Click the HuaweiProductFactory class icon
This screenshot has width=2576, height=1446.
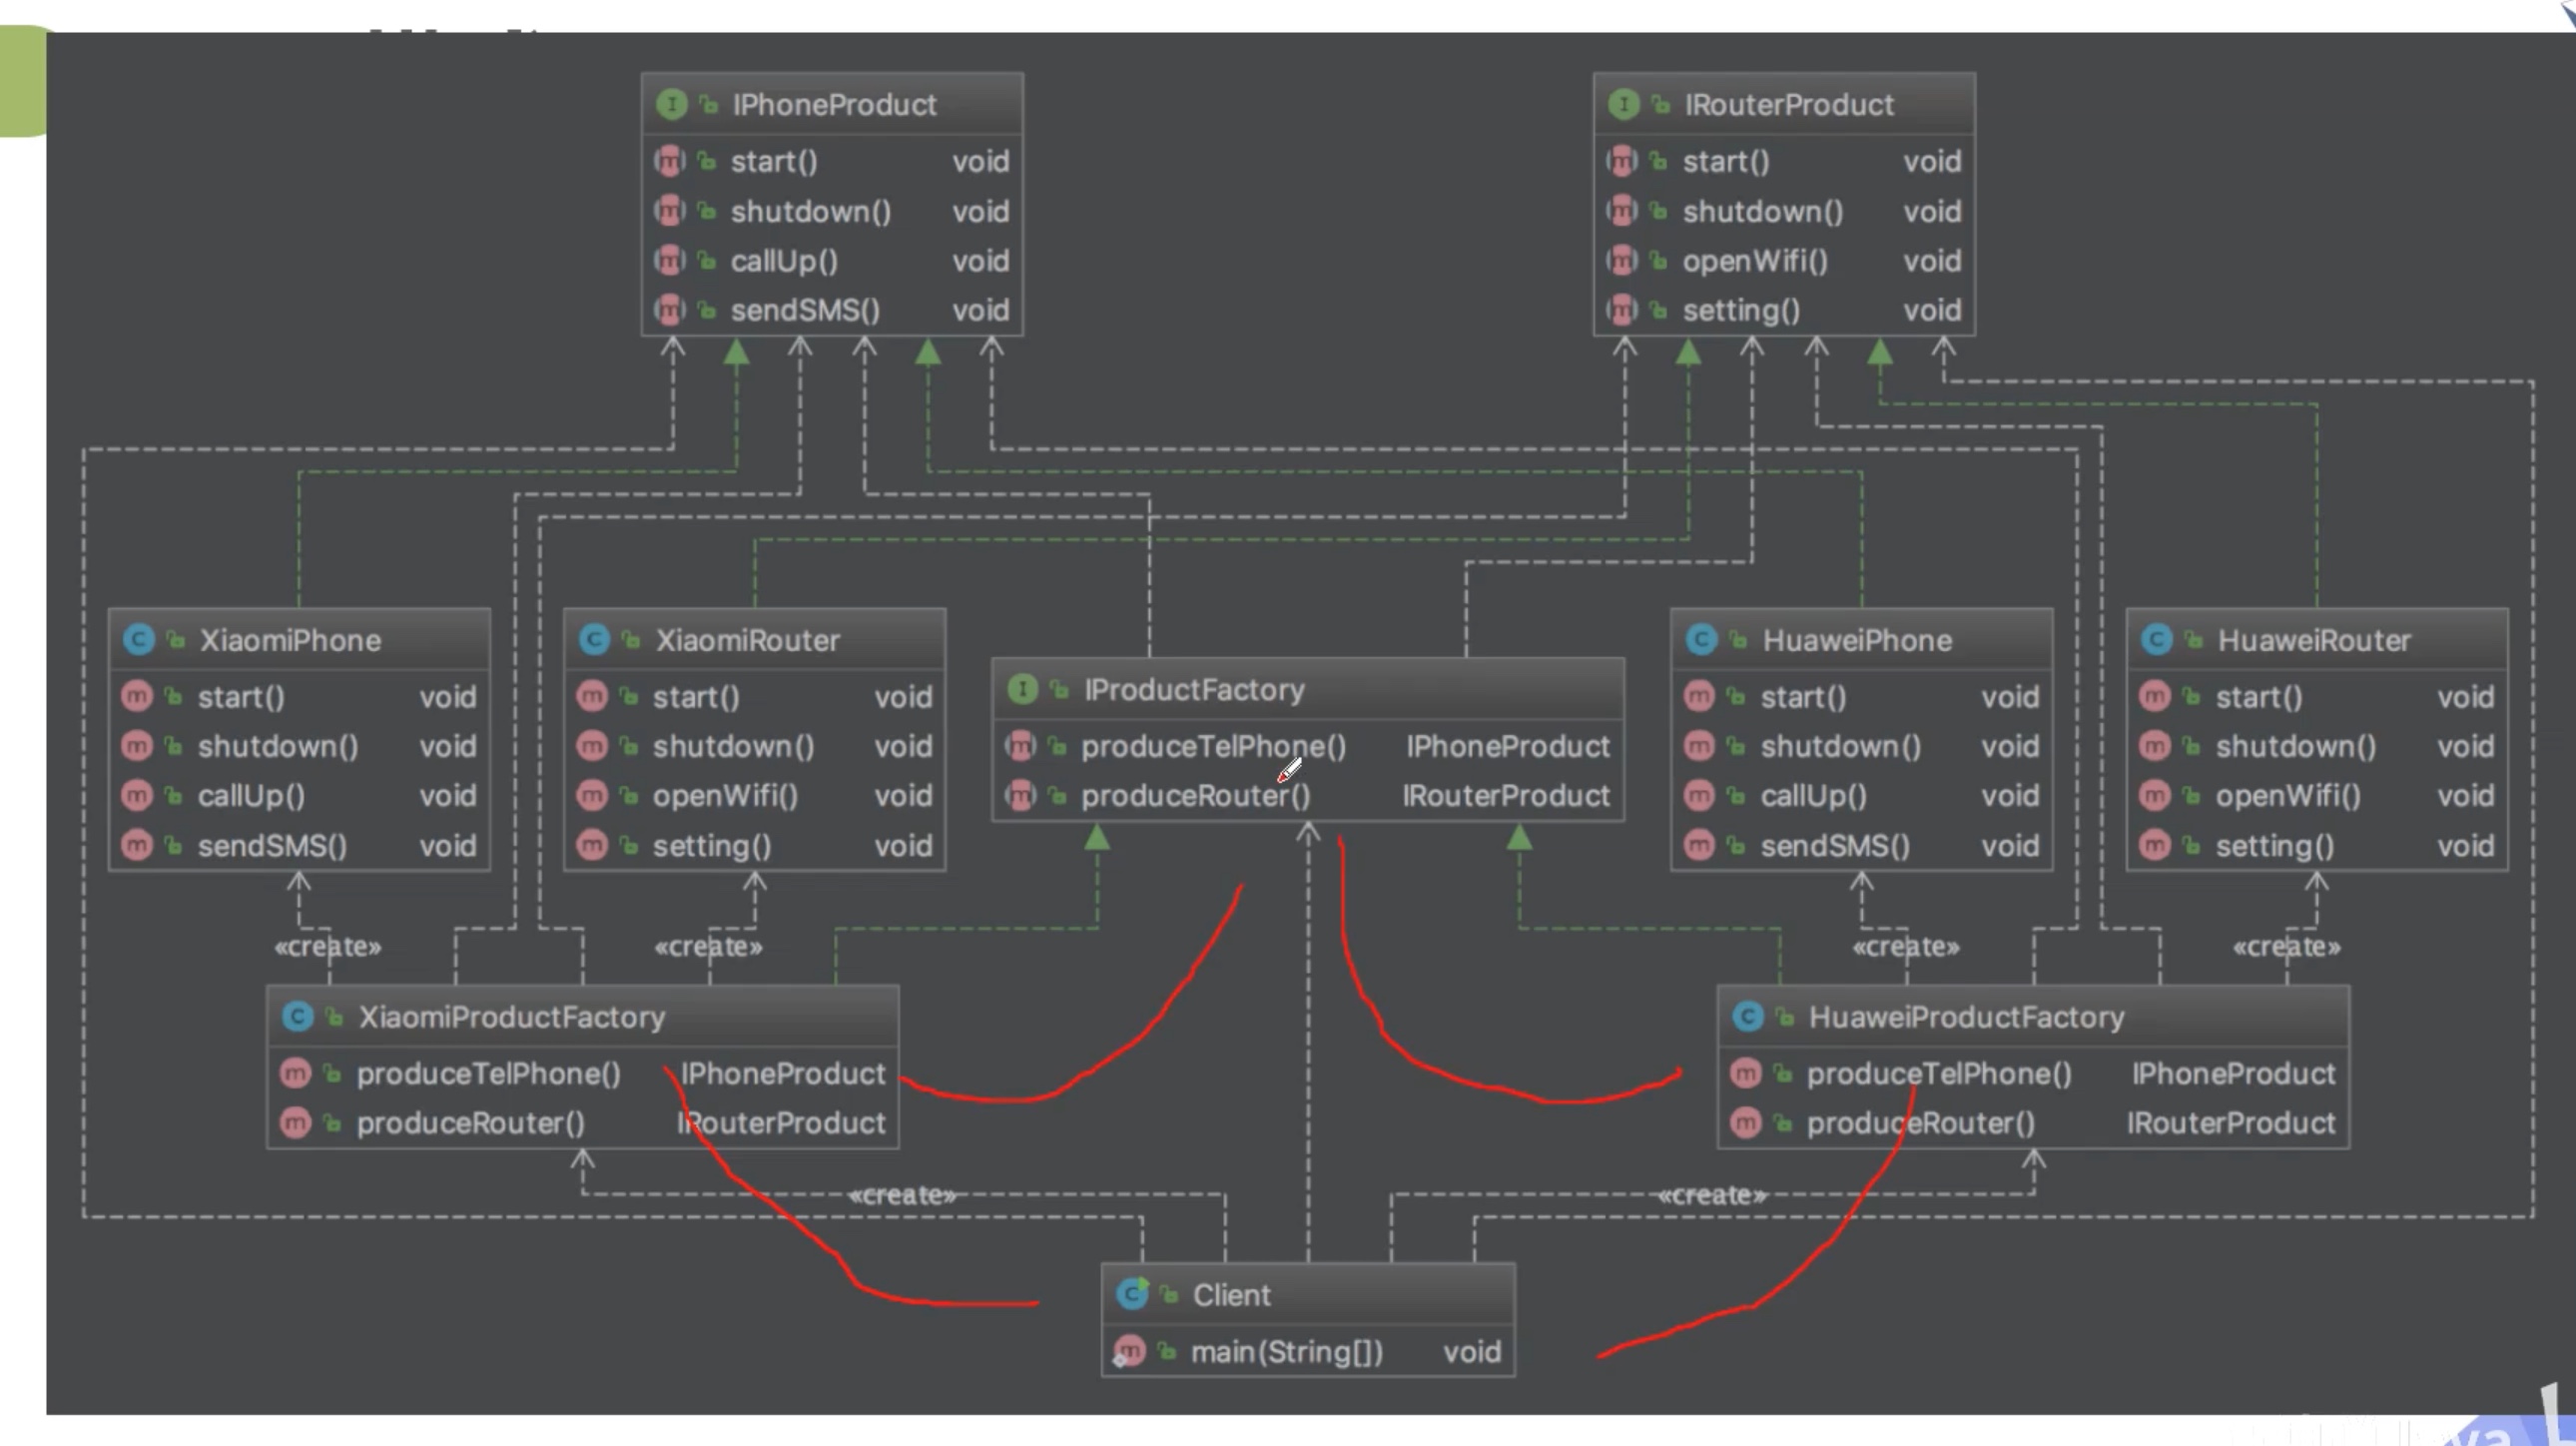(1747, 1017)
